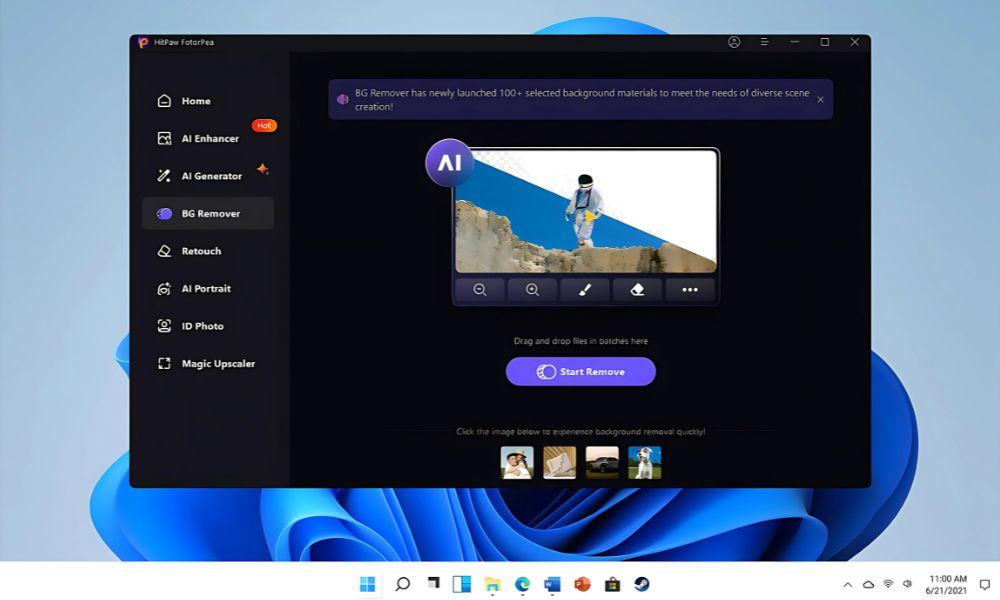Minimize the HitPaw FotorPea window
1000x600 pixels.
[795, 42]
